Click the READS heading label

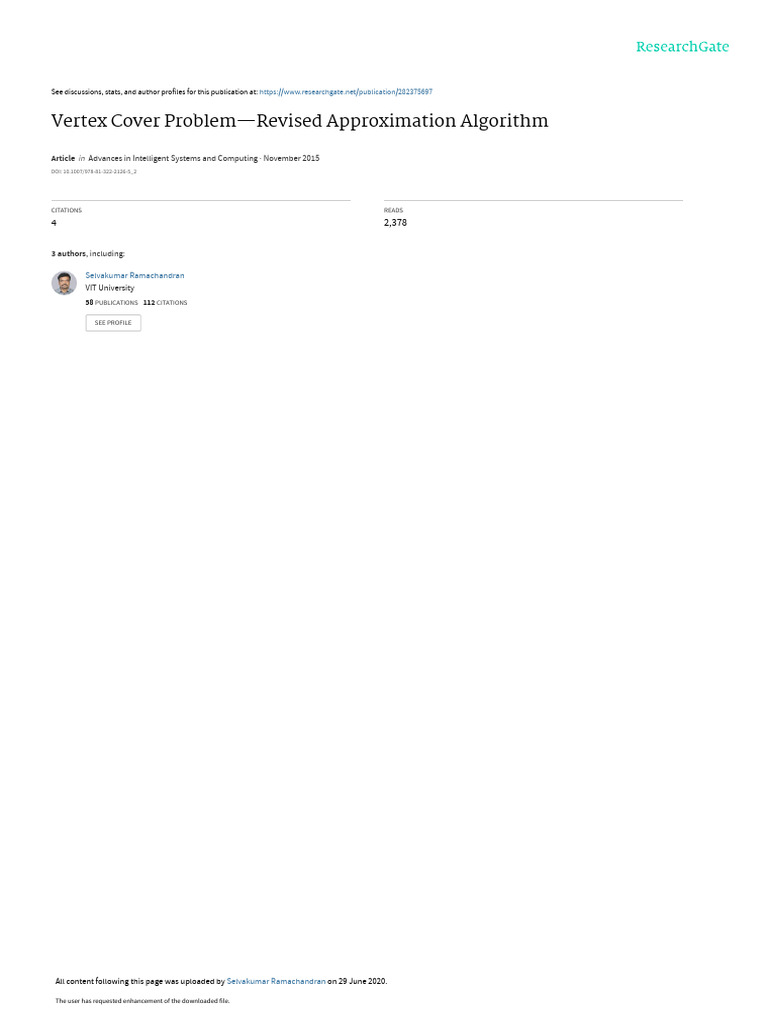pos(393,210)
